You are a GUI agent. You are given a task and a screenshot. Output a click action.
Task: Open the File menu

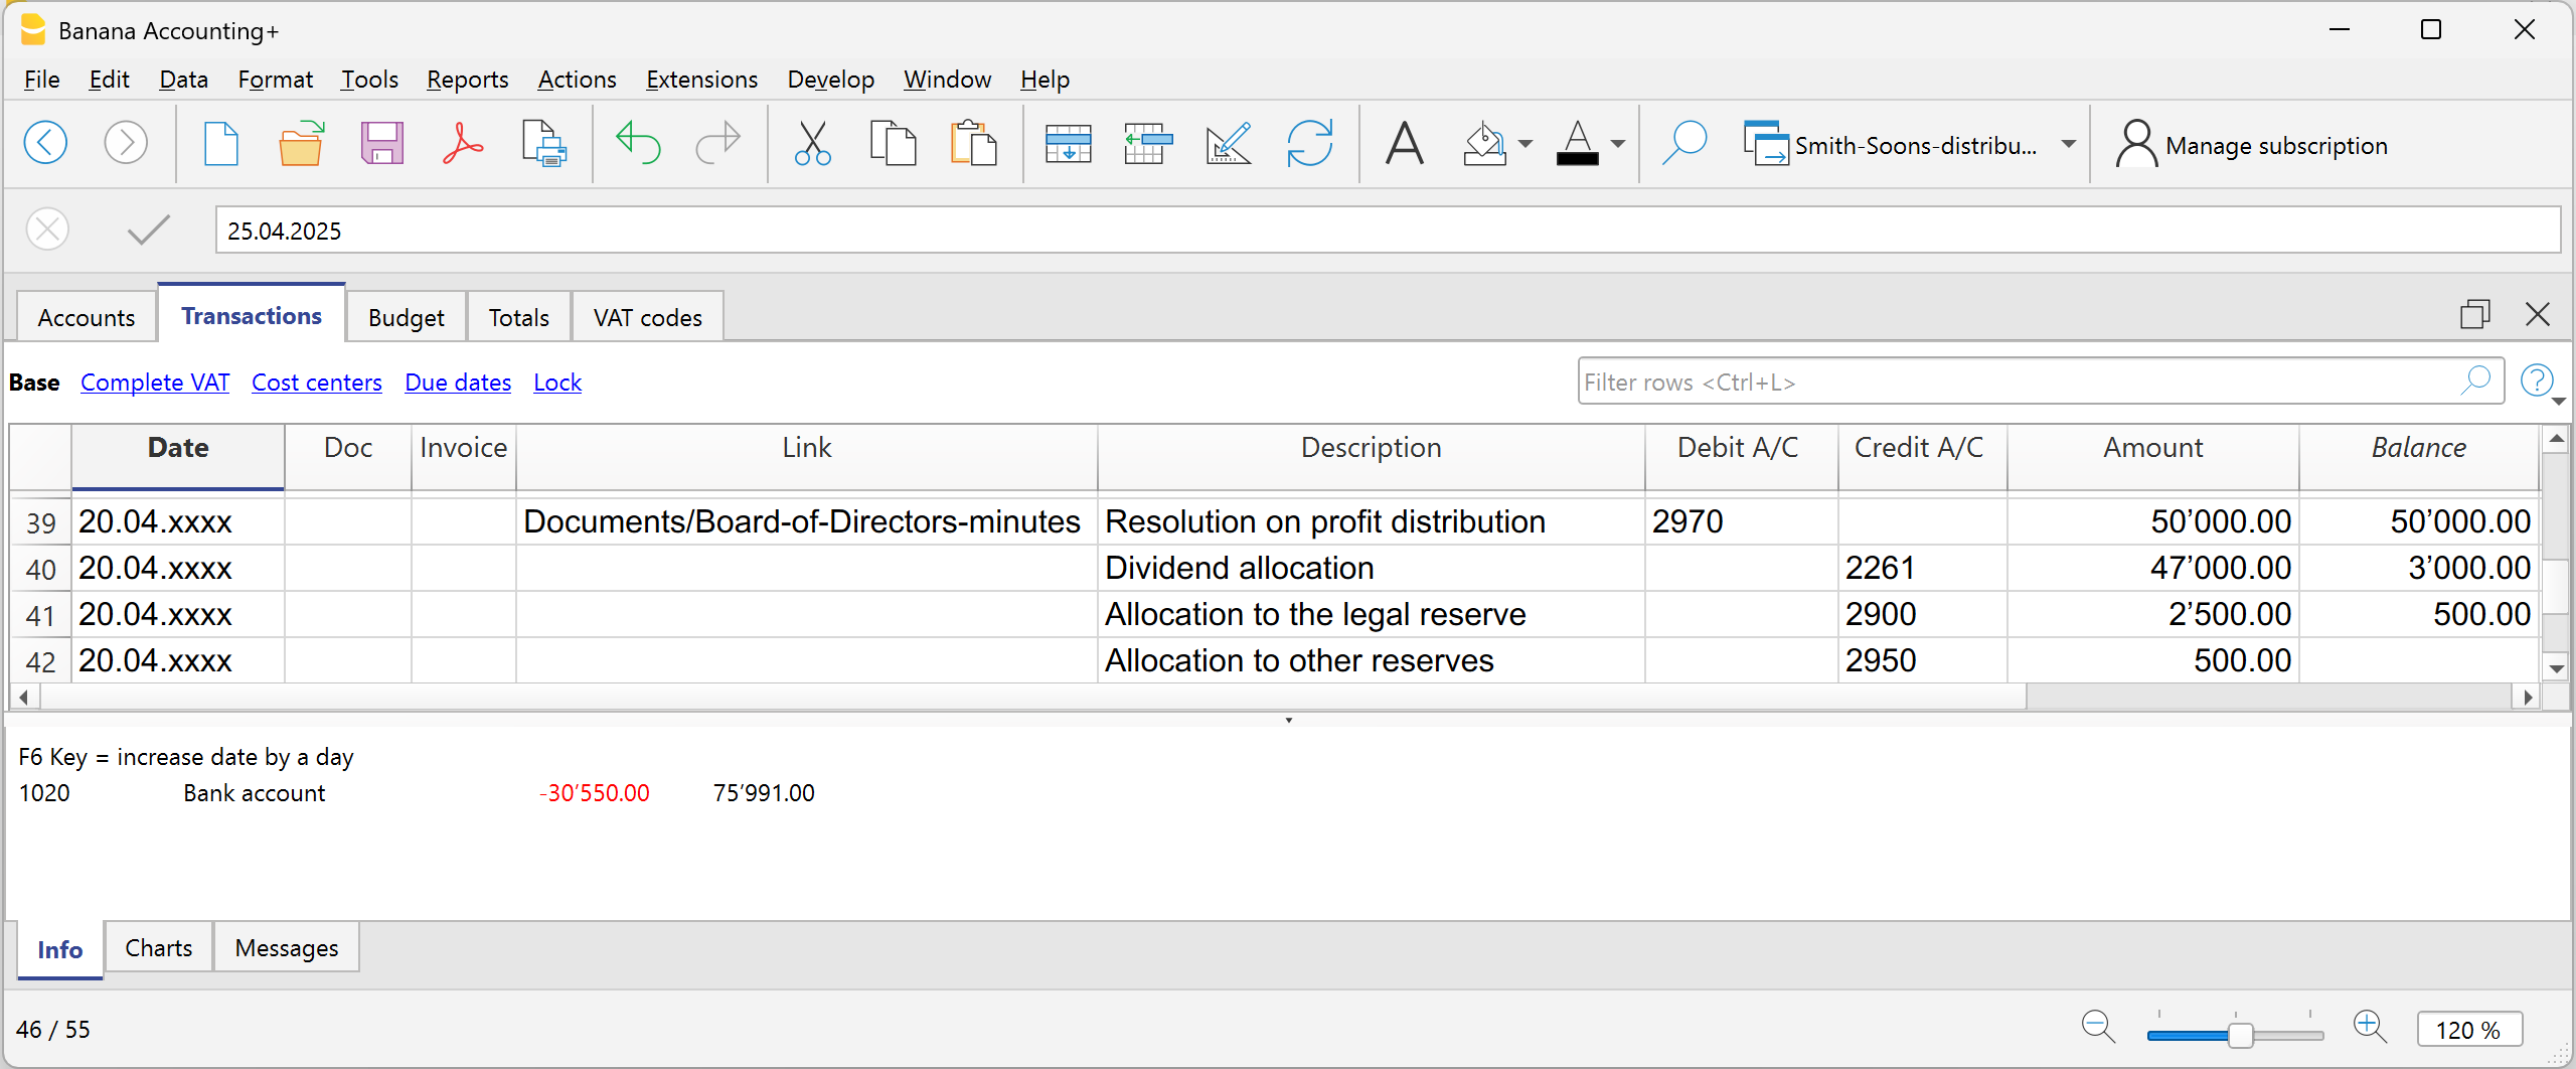[x=42, y=79]
